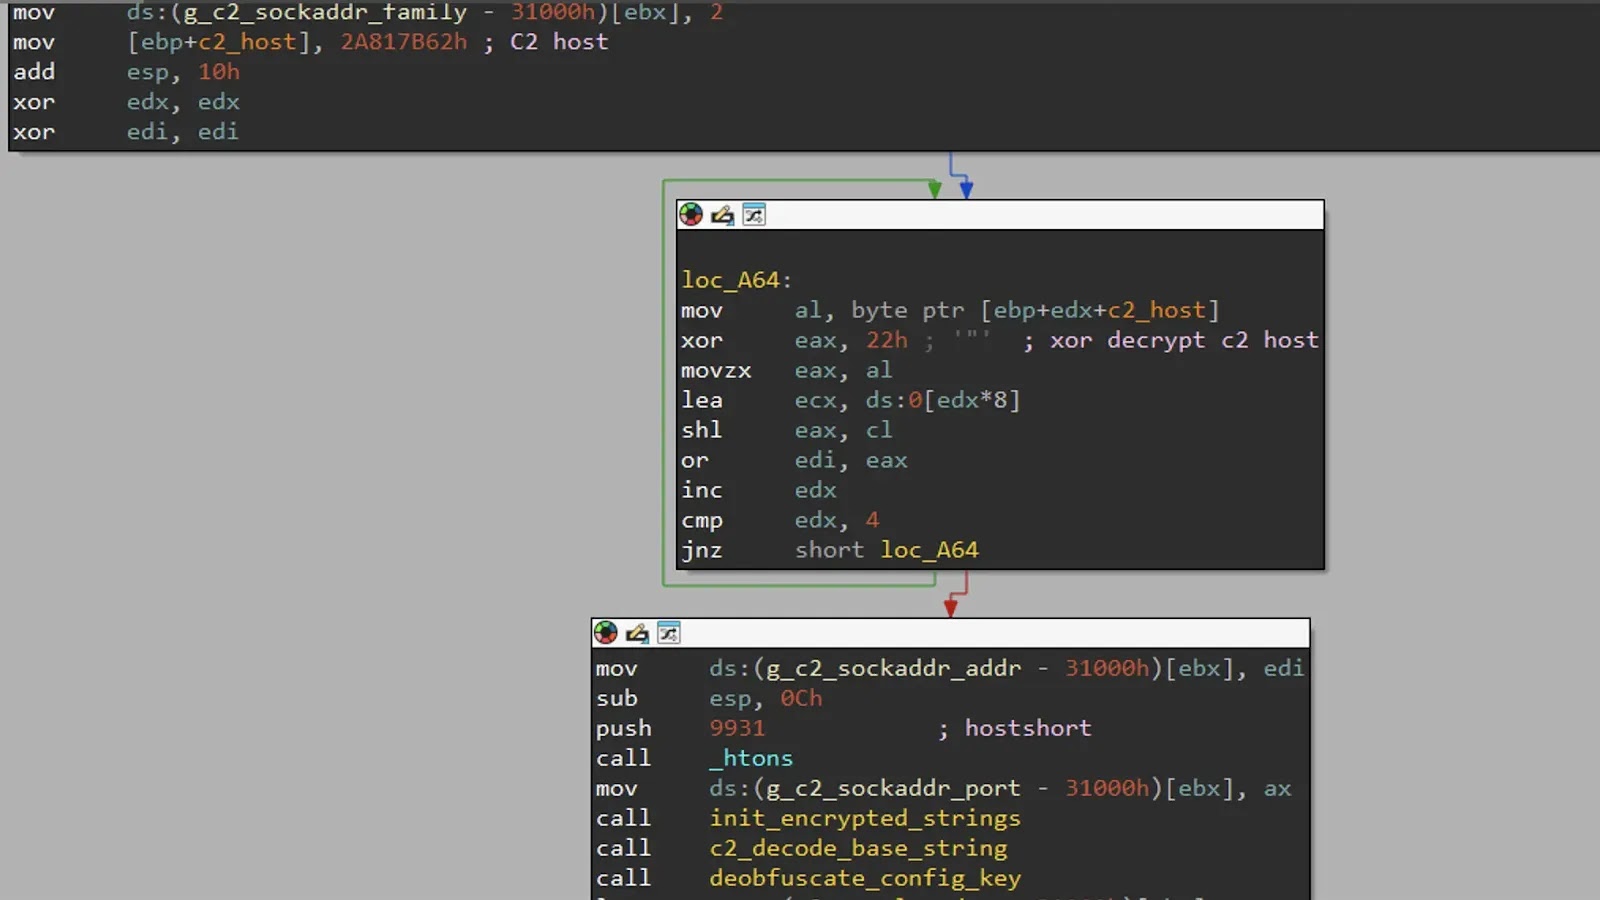The image size is (1600, 900).
Task: Click 'sub esp, 0Ch' instruction
Action: click(x=709, y=698)
